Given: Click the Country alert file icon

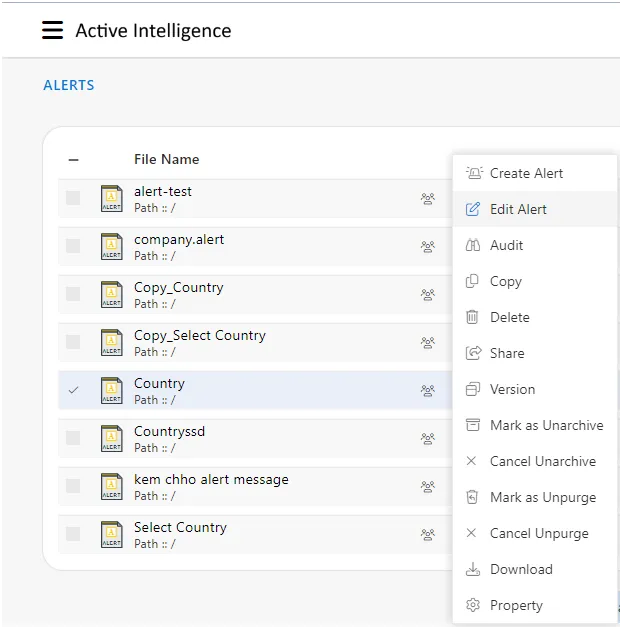Looking at the screenshot, I should (x=111, y=390).
